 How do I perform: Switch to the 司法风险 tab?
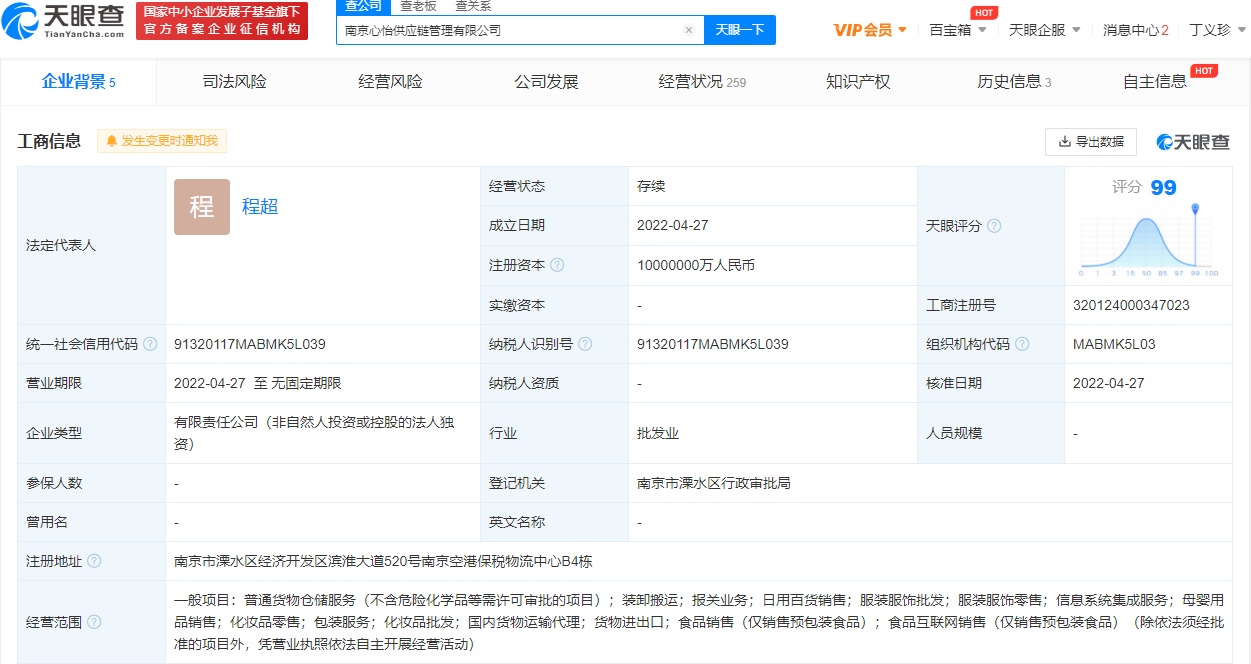[234, 82]
